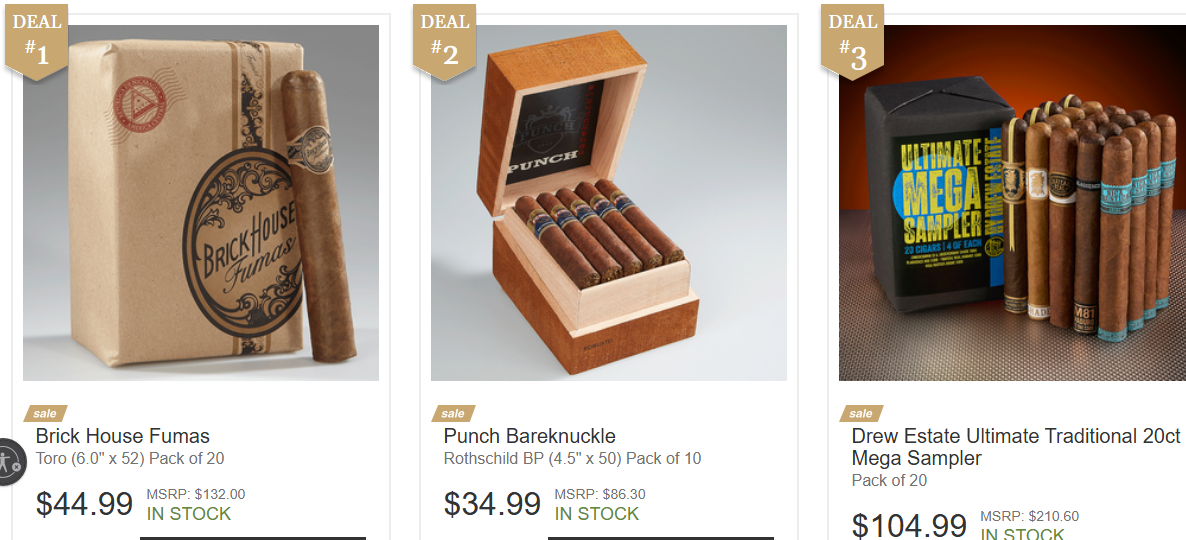Image resolution: width=1186 pixels, height=540 pixels.
Task: Click the dark button under Brick House Fumas
Action: click(253, 538)
